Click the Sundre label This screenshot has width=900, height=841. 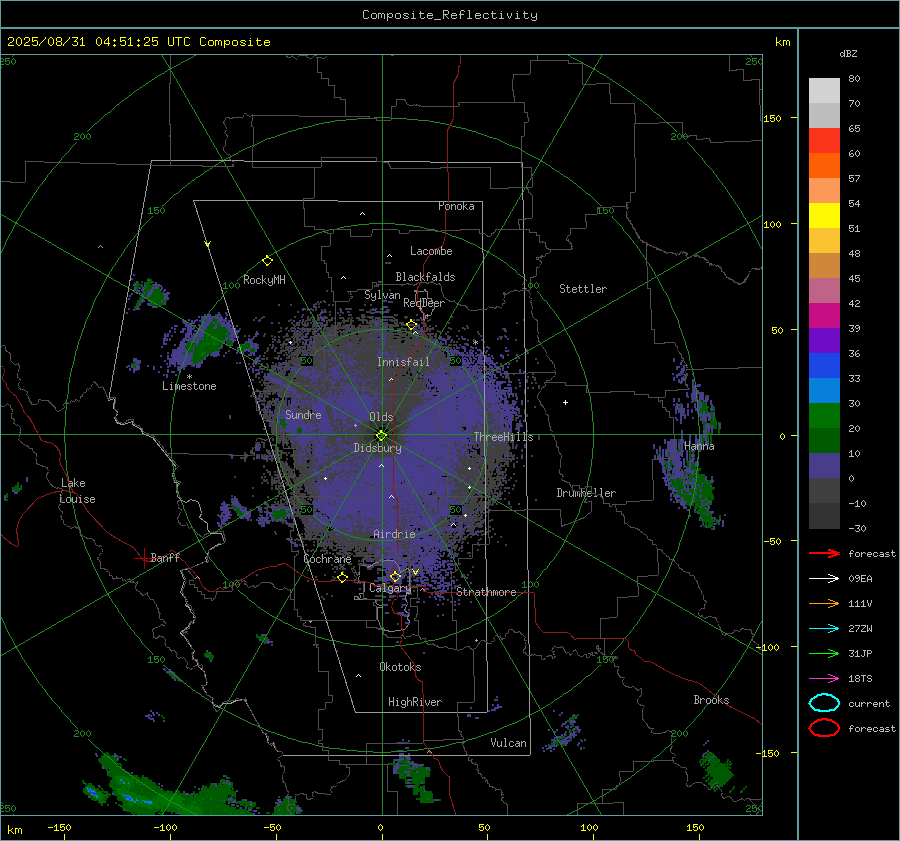coord(303,414)
